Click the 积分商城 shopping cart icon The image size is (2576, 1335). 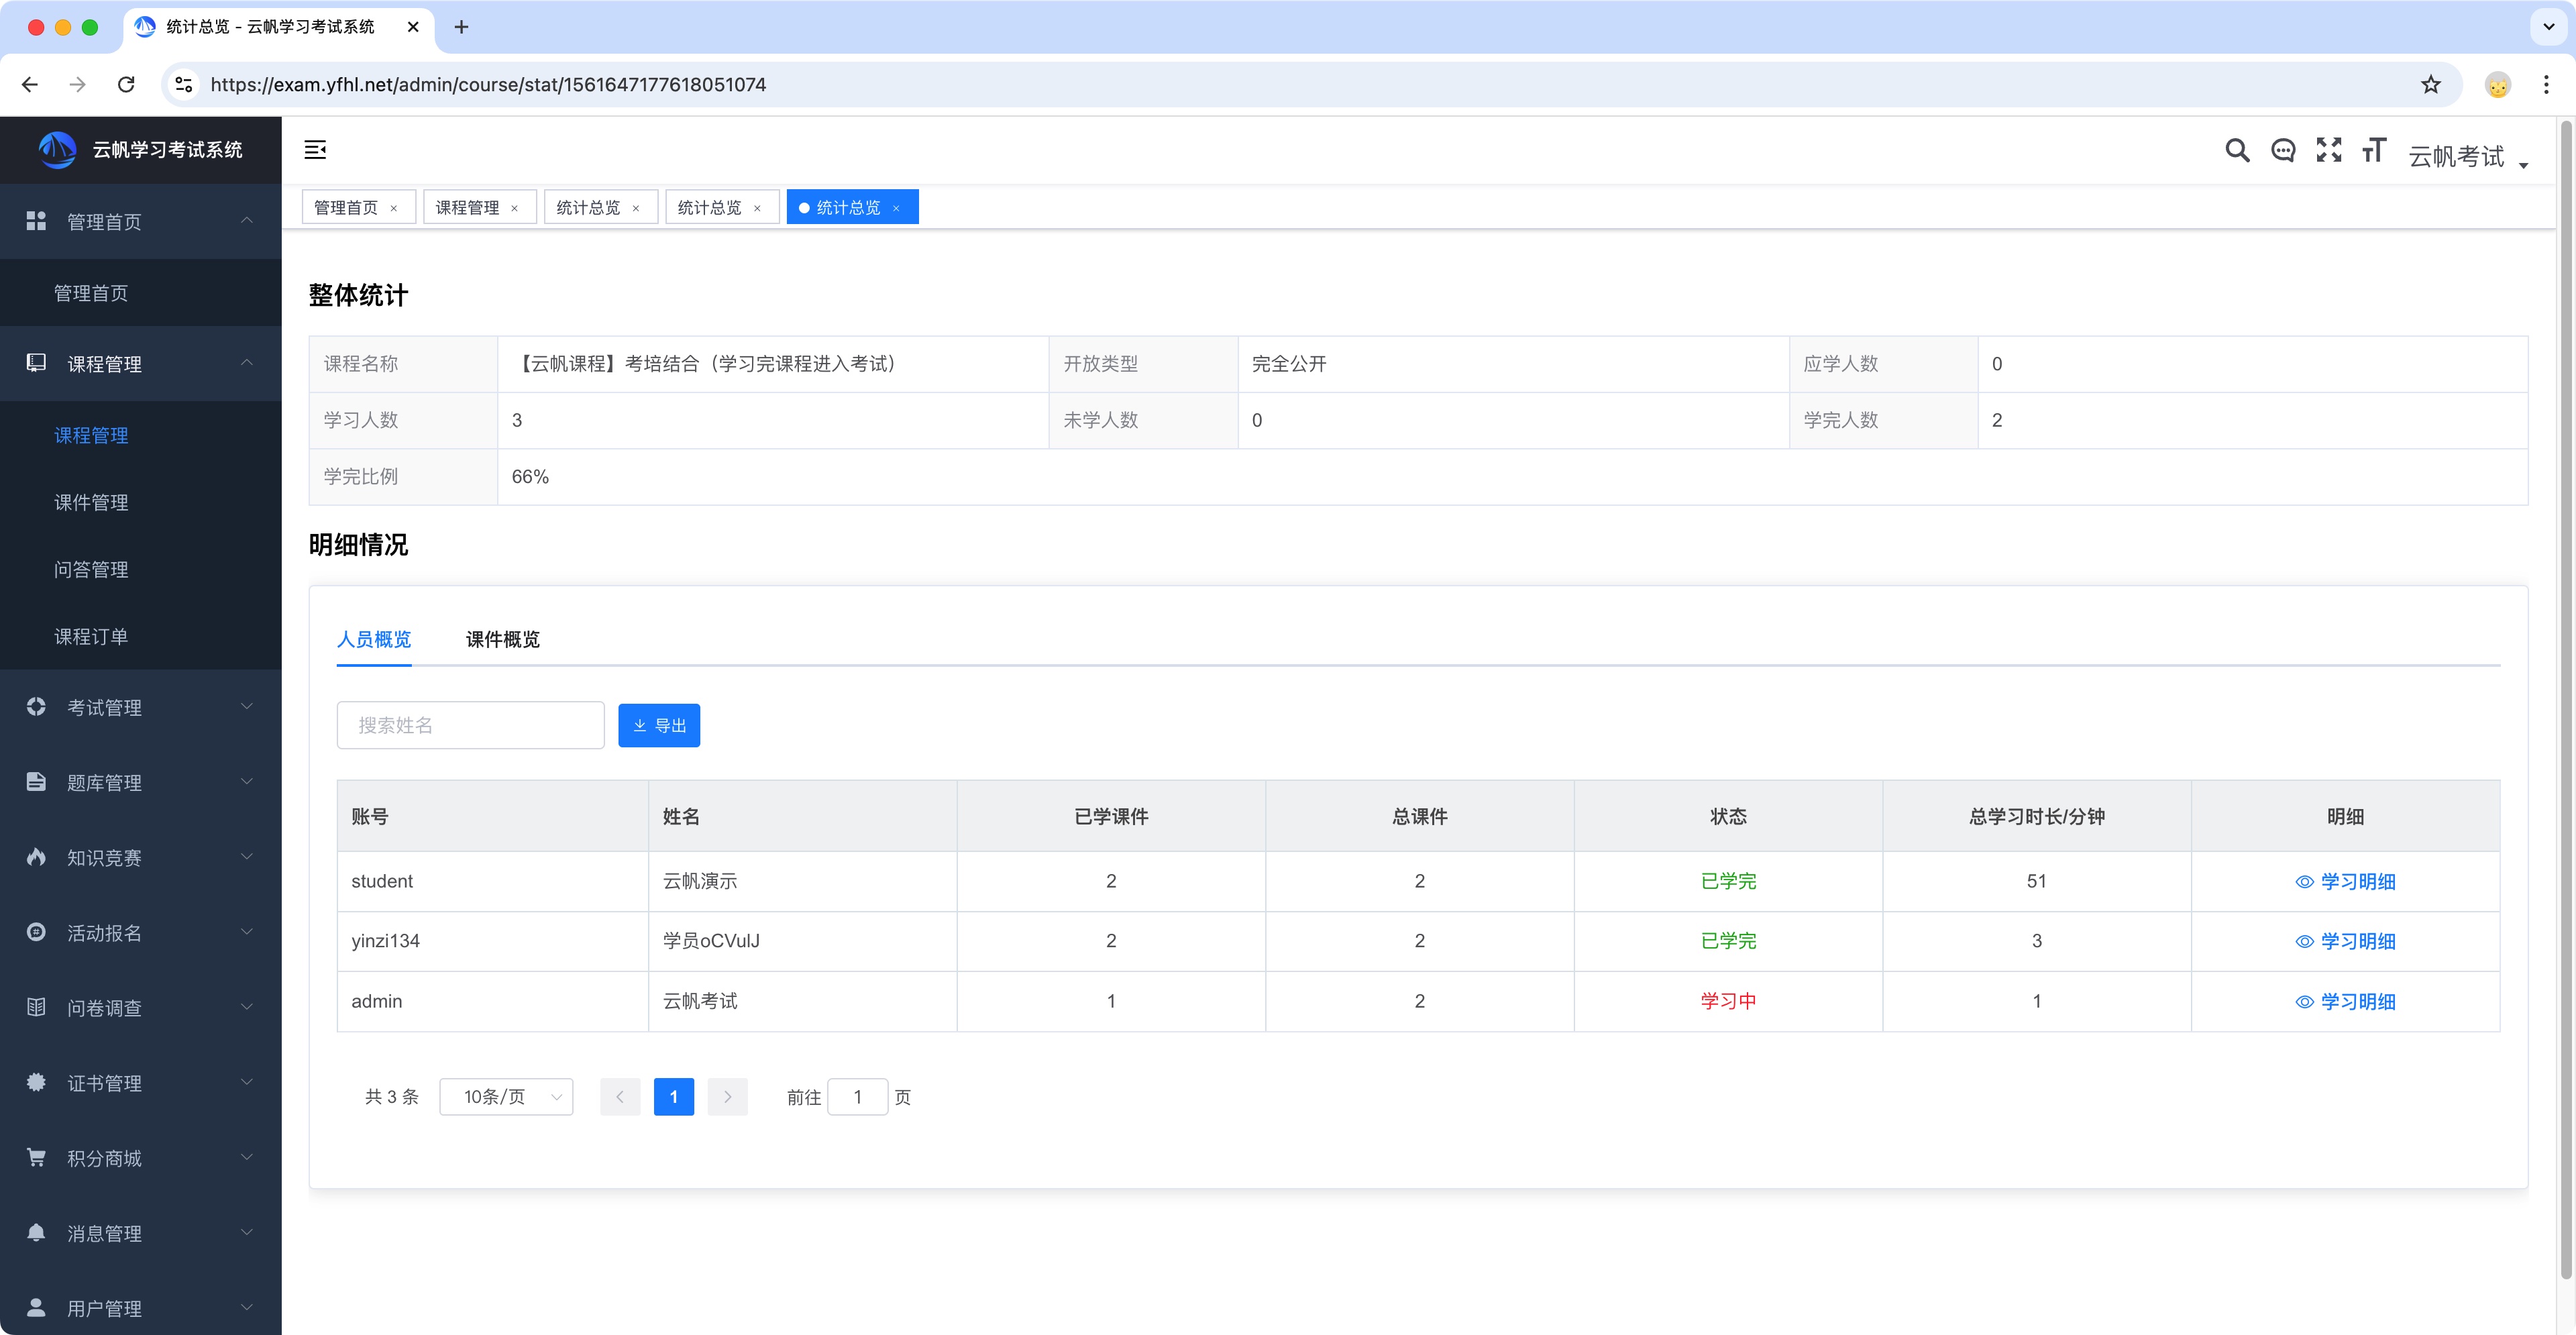(36, 1157)
